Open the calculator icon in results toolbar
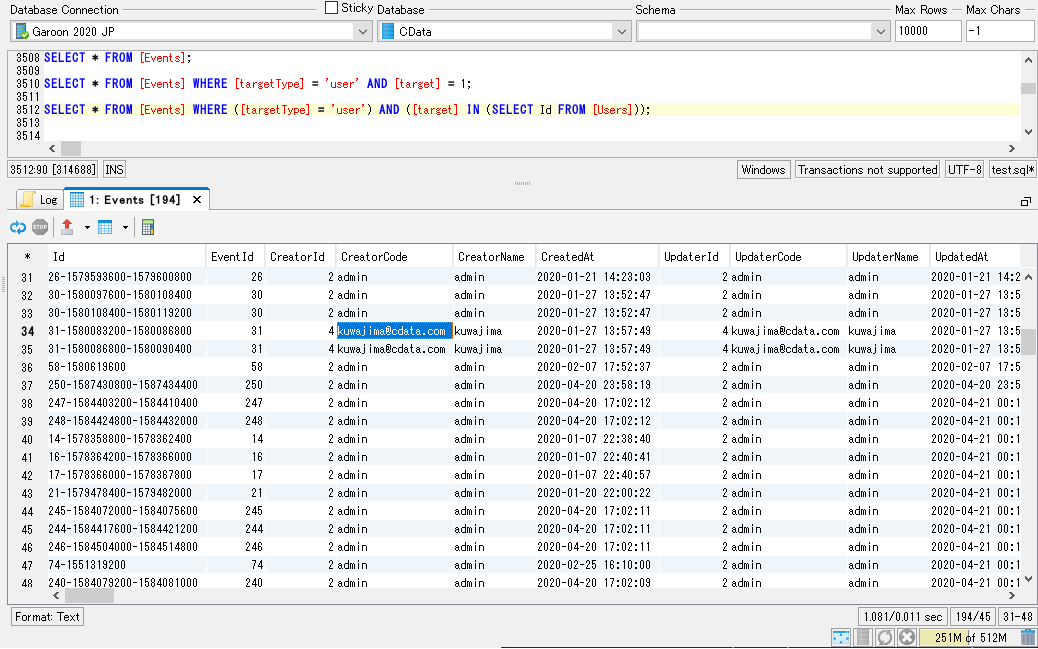1038x649 pixels. [147, 227]
